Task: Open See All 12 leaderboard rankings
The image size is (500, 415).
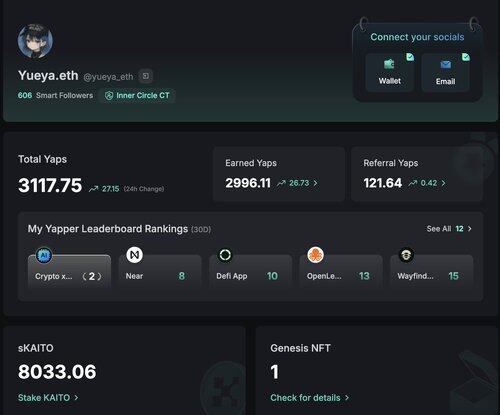Action: click(x=449, y=229)
